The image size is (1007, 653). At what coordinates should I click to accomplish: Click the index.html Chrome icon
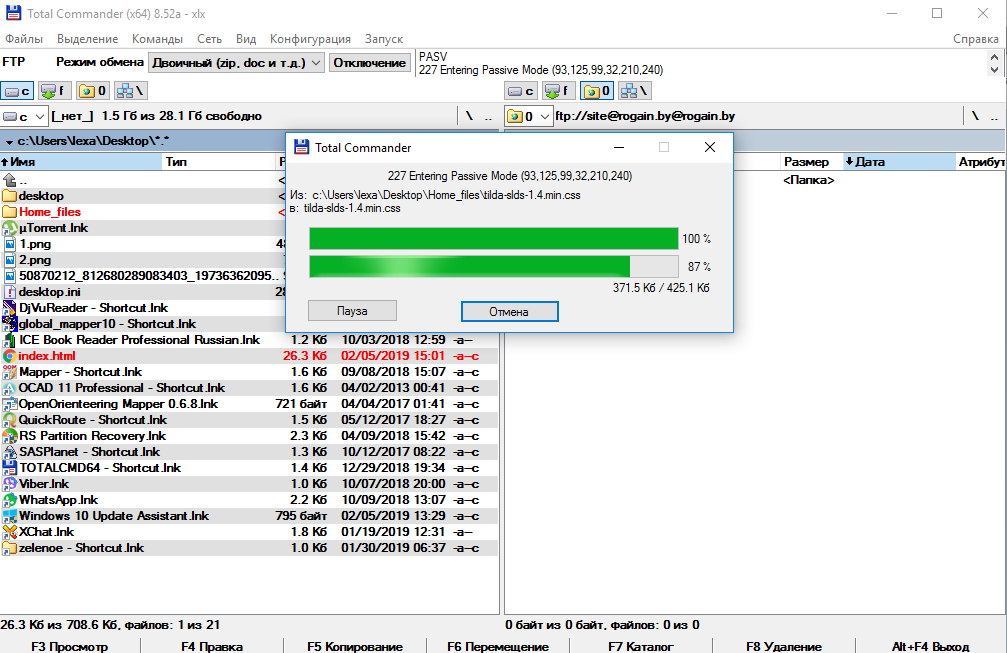pos(10,356)
